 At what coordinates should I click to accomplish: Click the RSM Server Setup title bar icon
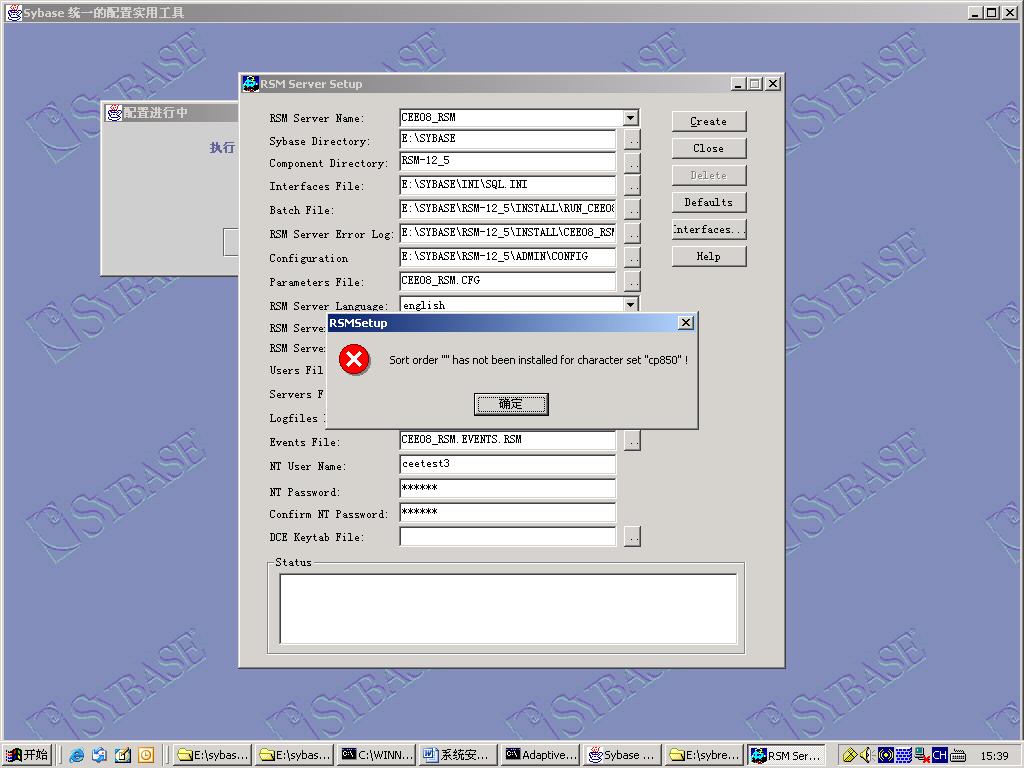tap(251, 84)
